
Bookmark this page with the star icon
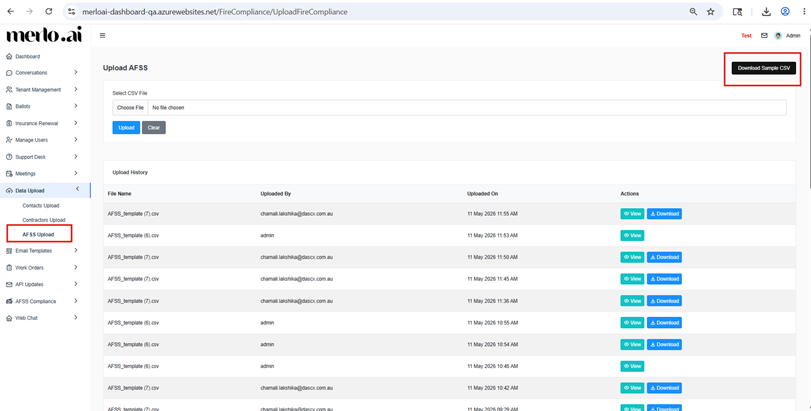[711, 11]
